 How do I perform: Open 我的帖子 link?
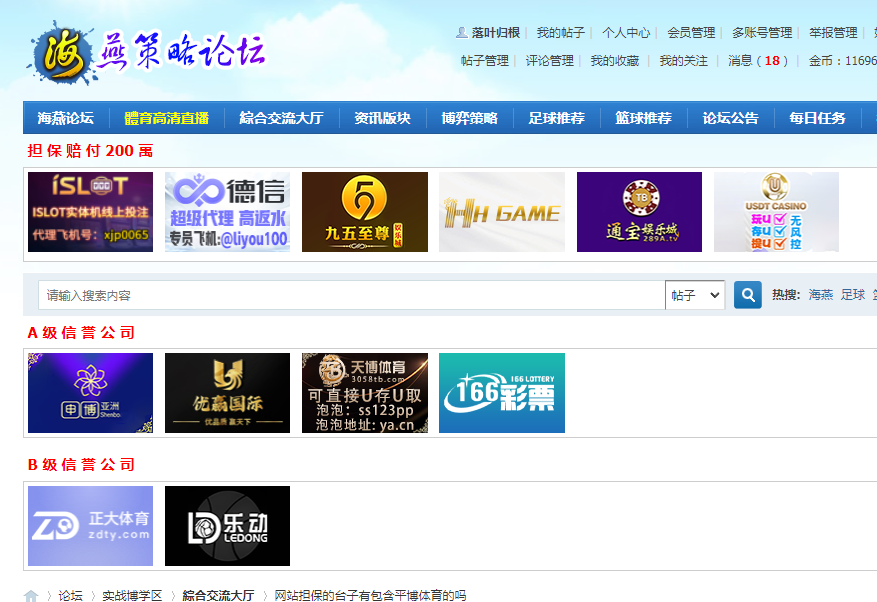pyautogui.click(x=560, y=32)
